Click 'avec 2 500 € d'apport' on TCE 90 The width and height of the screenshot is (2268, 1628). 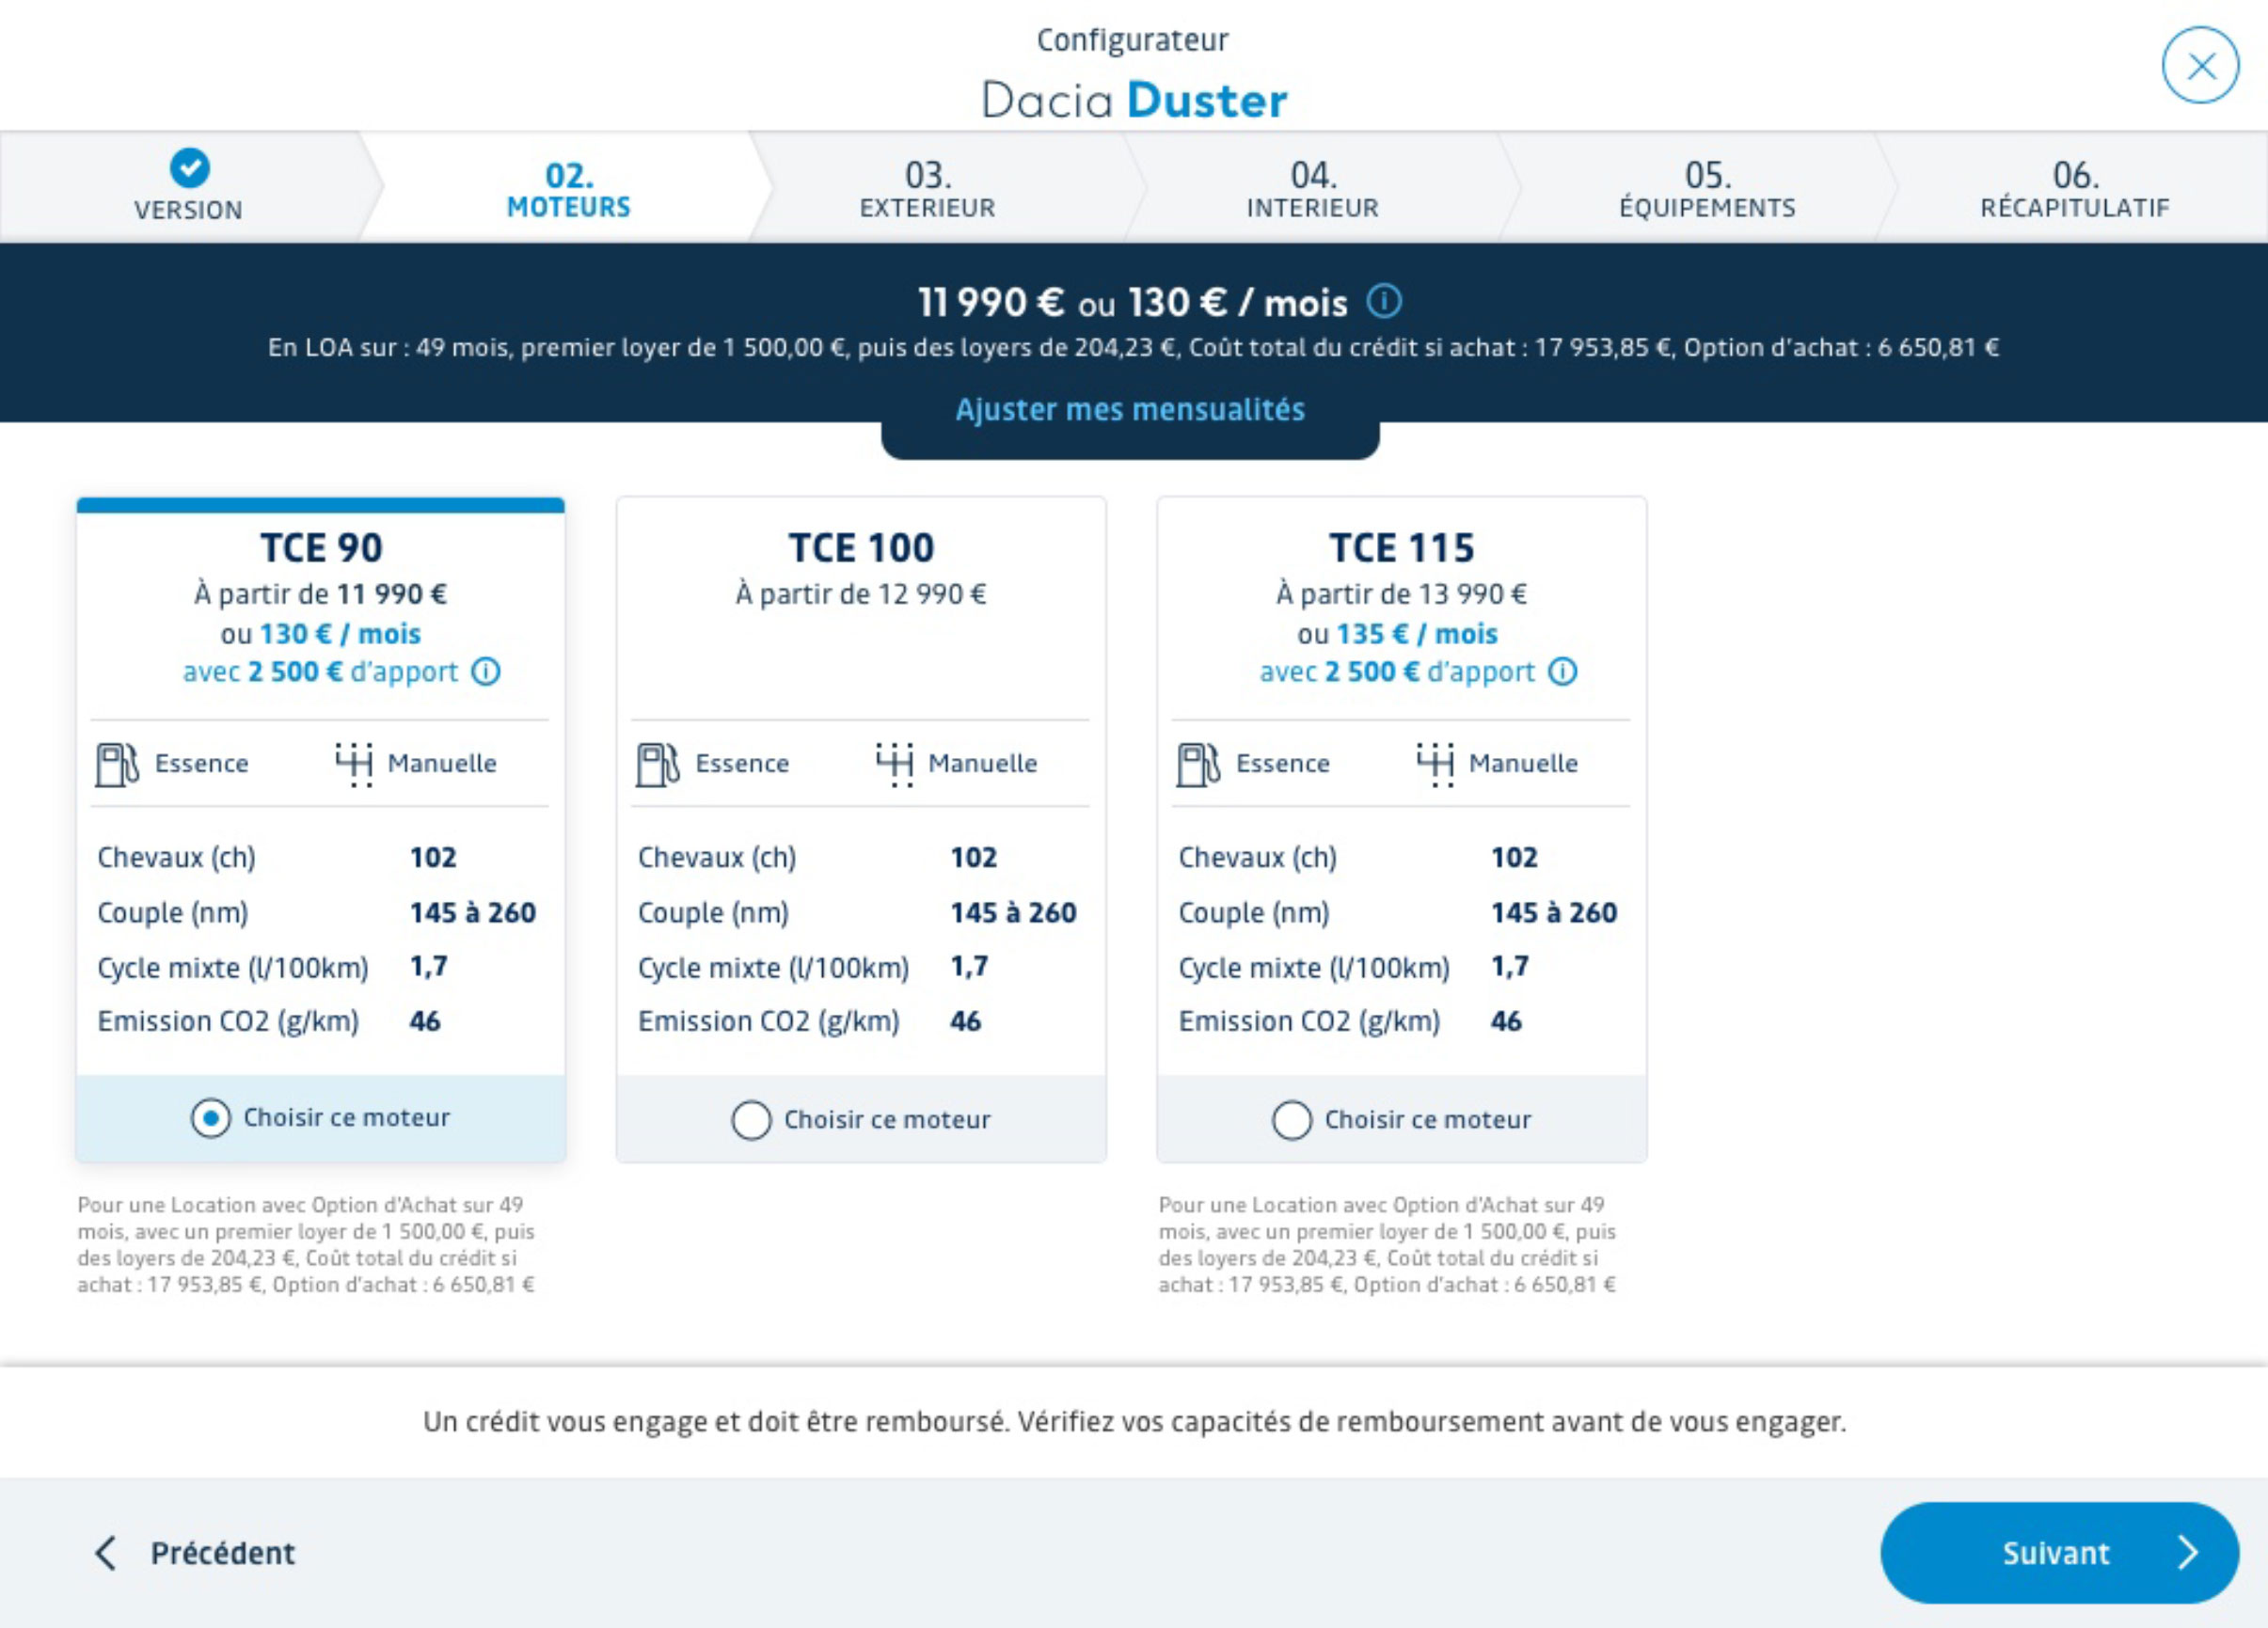click(320, 672)
